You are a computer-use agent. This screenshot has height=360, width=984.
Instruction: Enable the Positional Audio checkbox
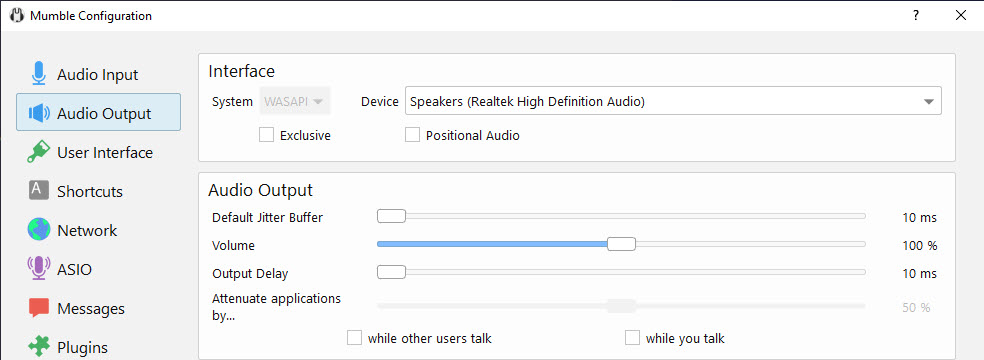pyautogui.click(x=412, y=135)
